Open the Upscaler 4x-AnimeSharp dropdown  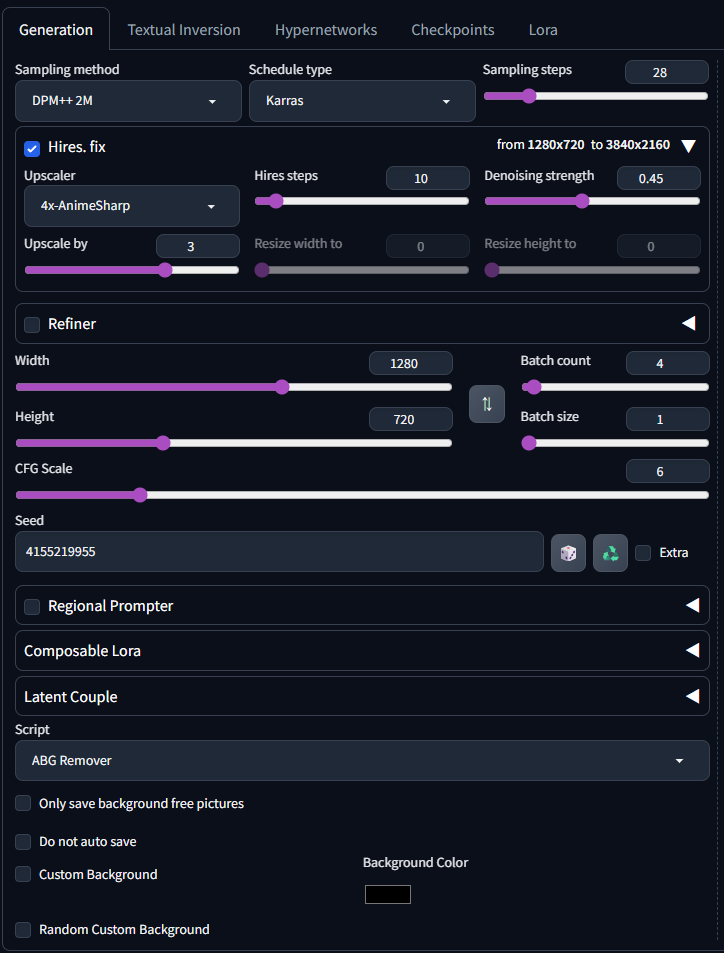point(131,206)
